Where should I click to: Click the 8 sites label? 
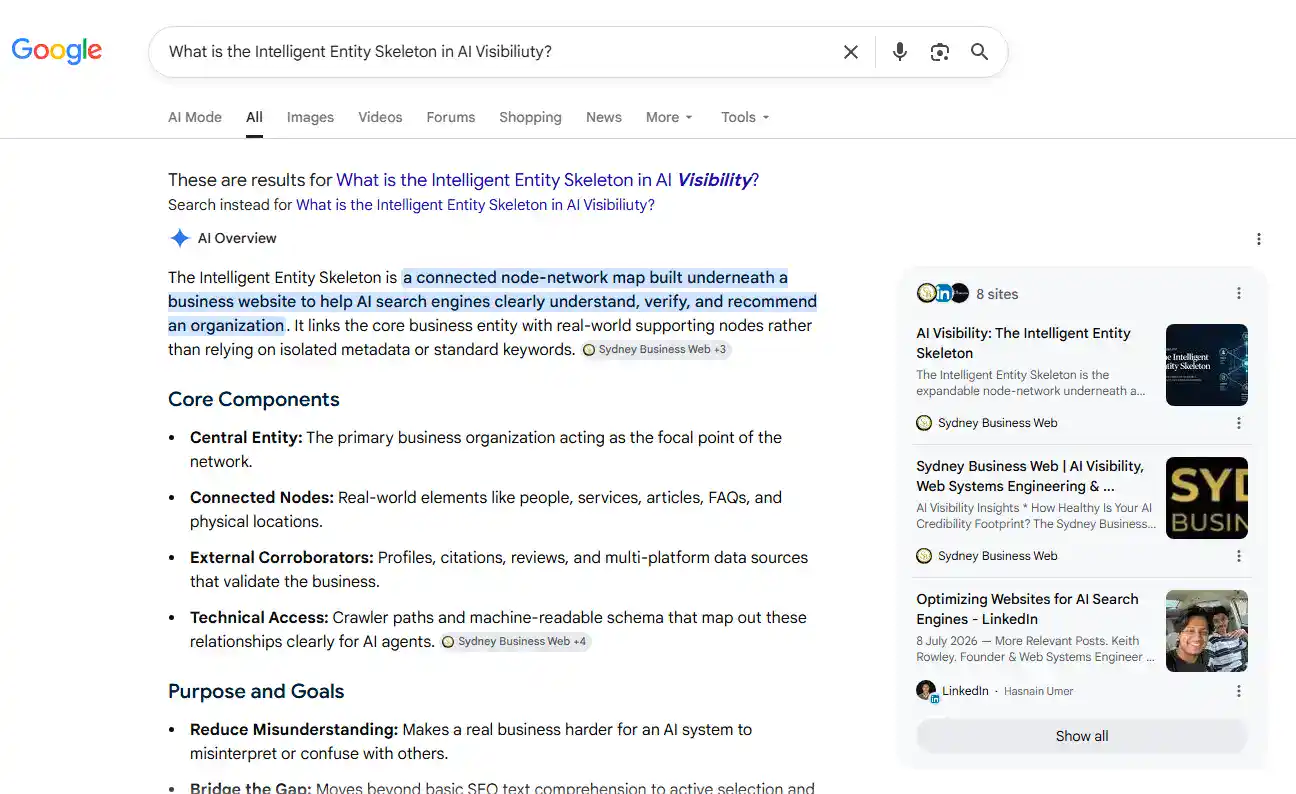[x=997, y=294]
